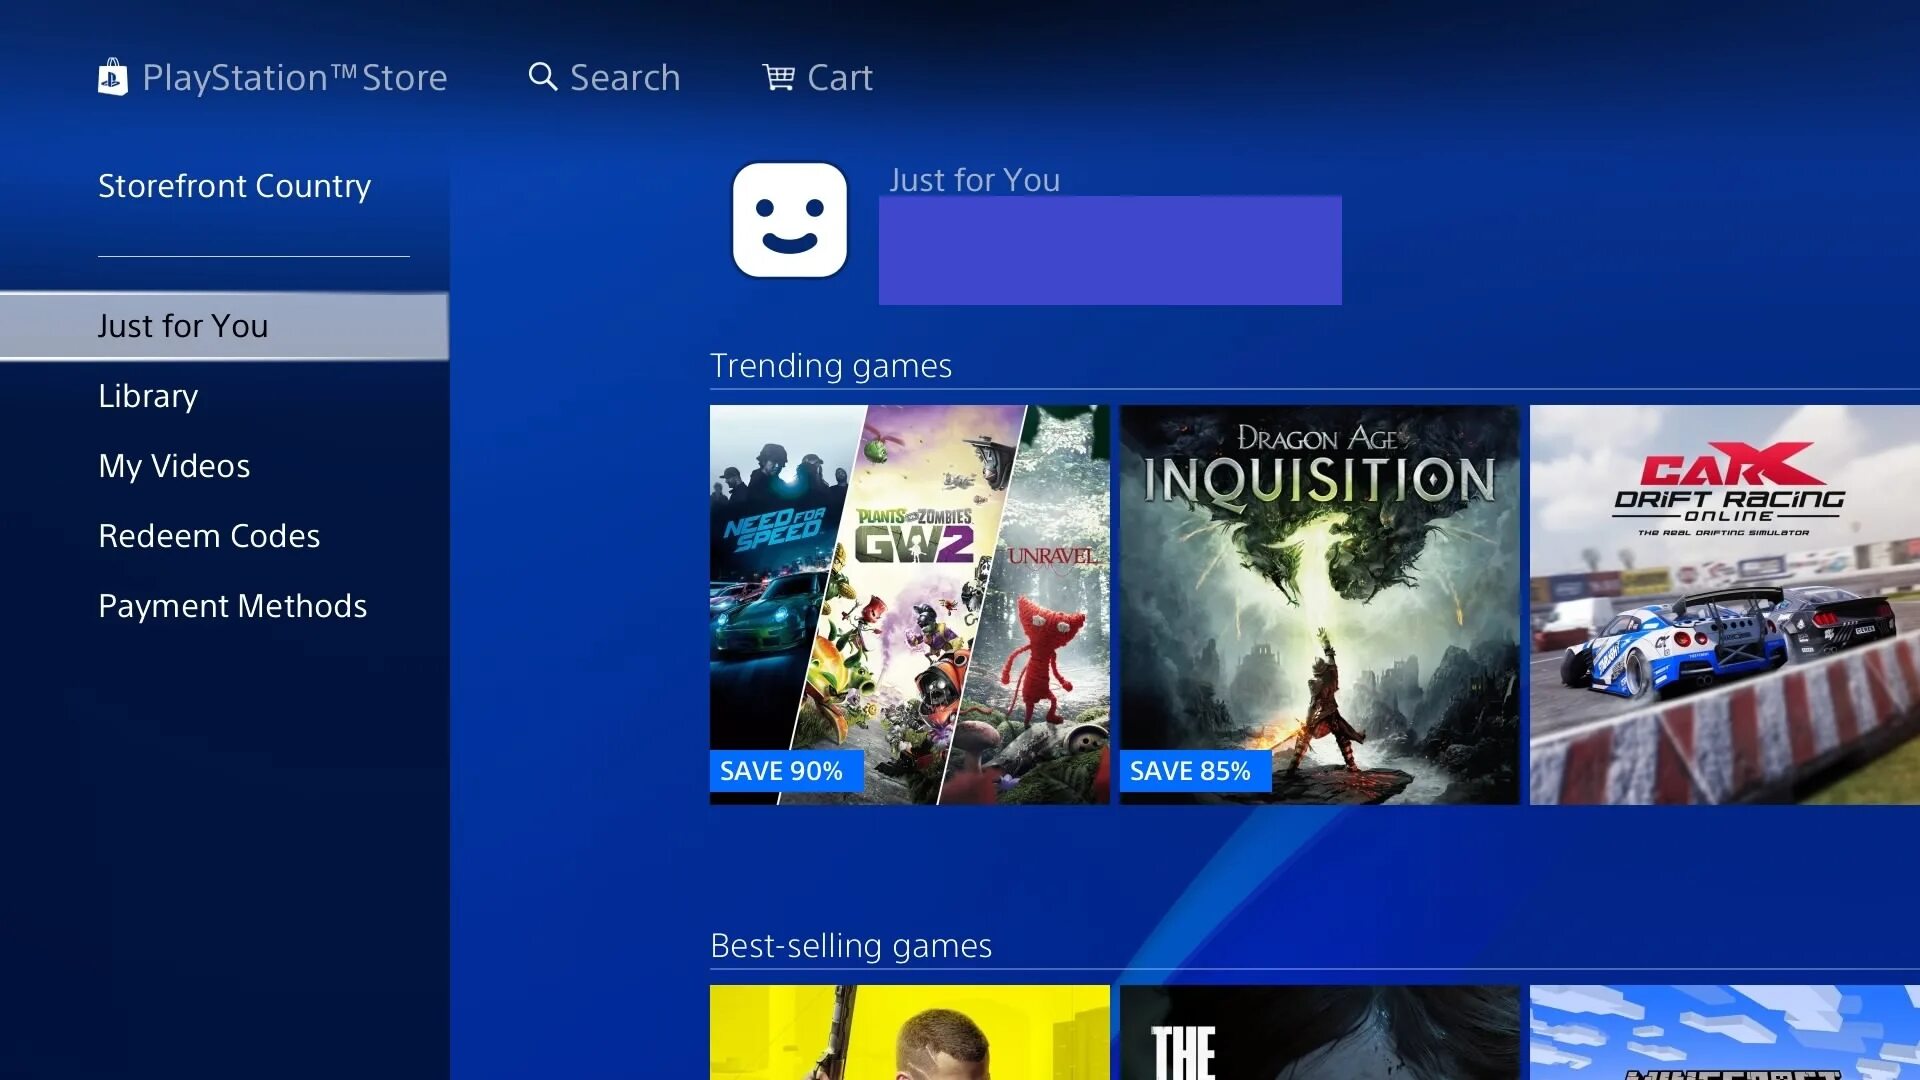Expand the Best-selling games section
The image size is (1920, 1080).
point(851,945)
